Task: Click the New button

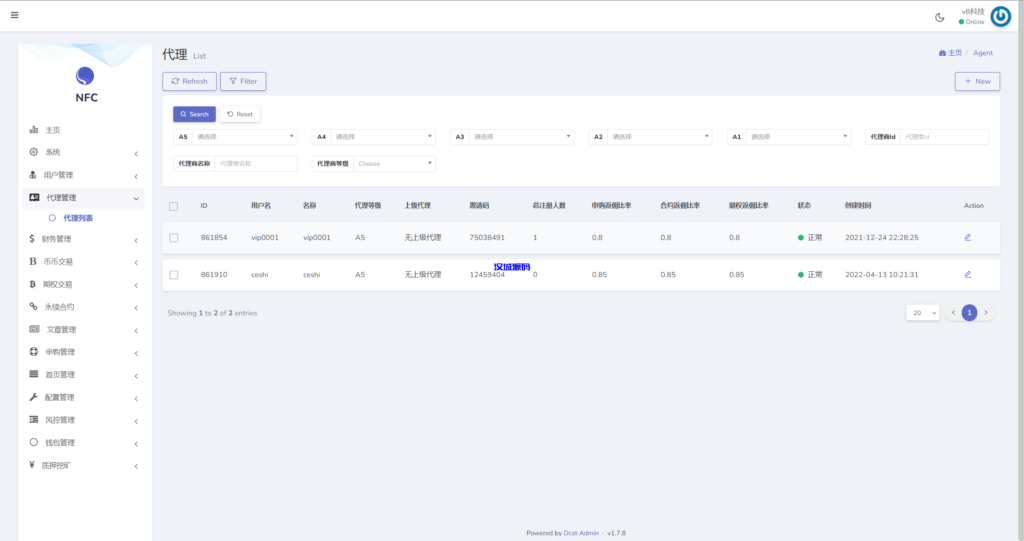Action: 977,81
